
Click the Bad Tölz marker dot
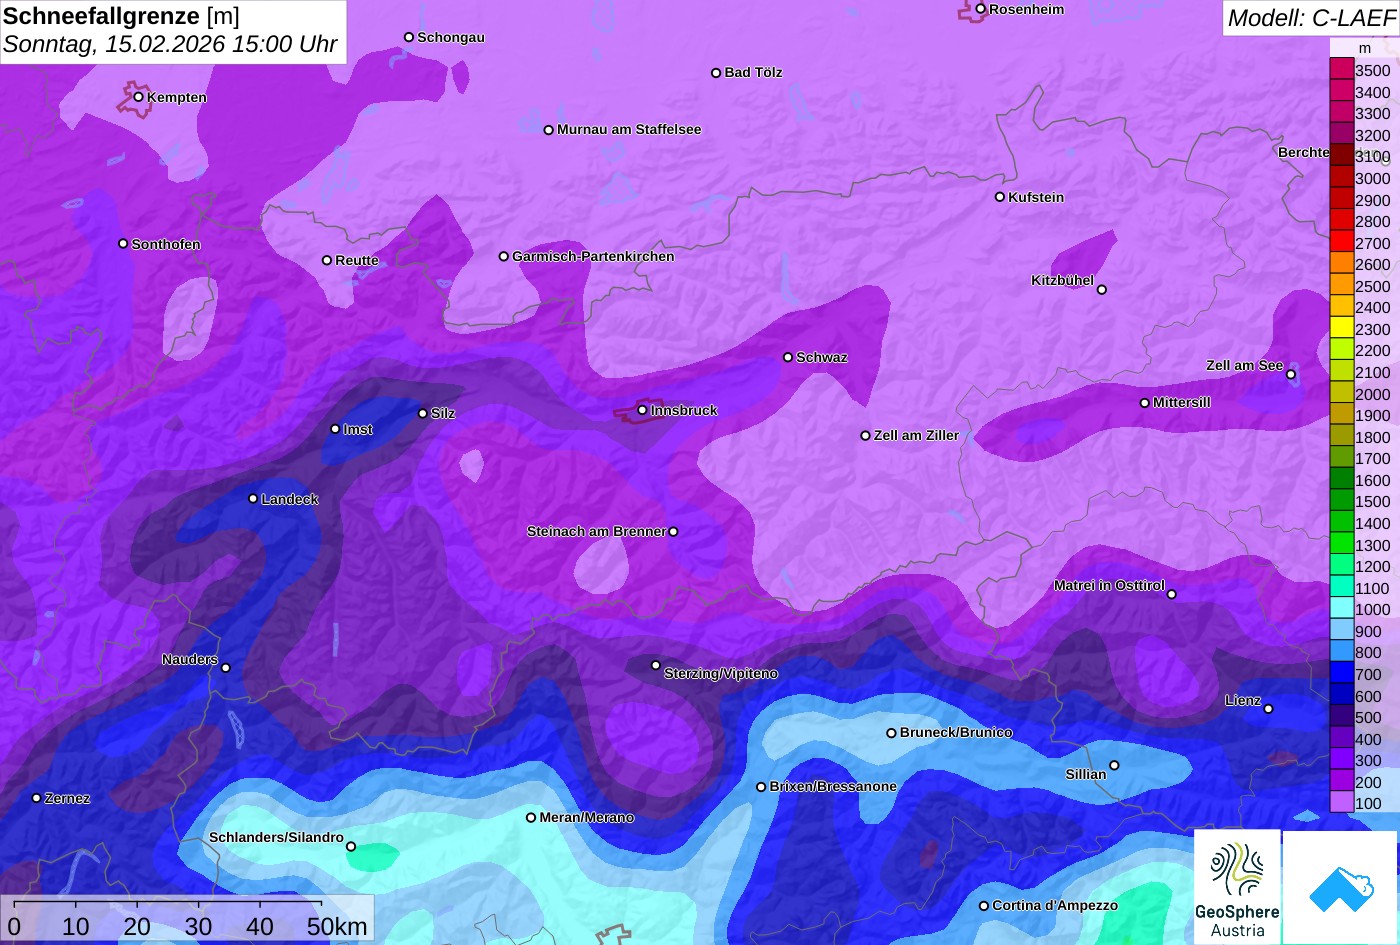pyautogui.click(x=716, y=73)
